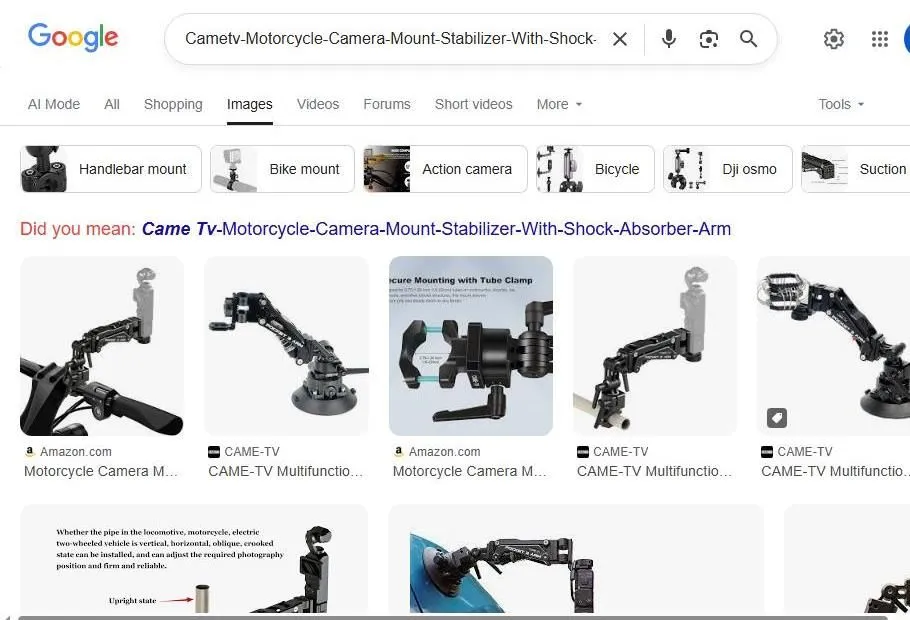The image size is (910, 620).
Task: Expand the More dropdown
Action: [x=559, y=104]
